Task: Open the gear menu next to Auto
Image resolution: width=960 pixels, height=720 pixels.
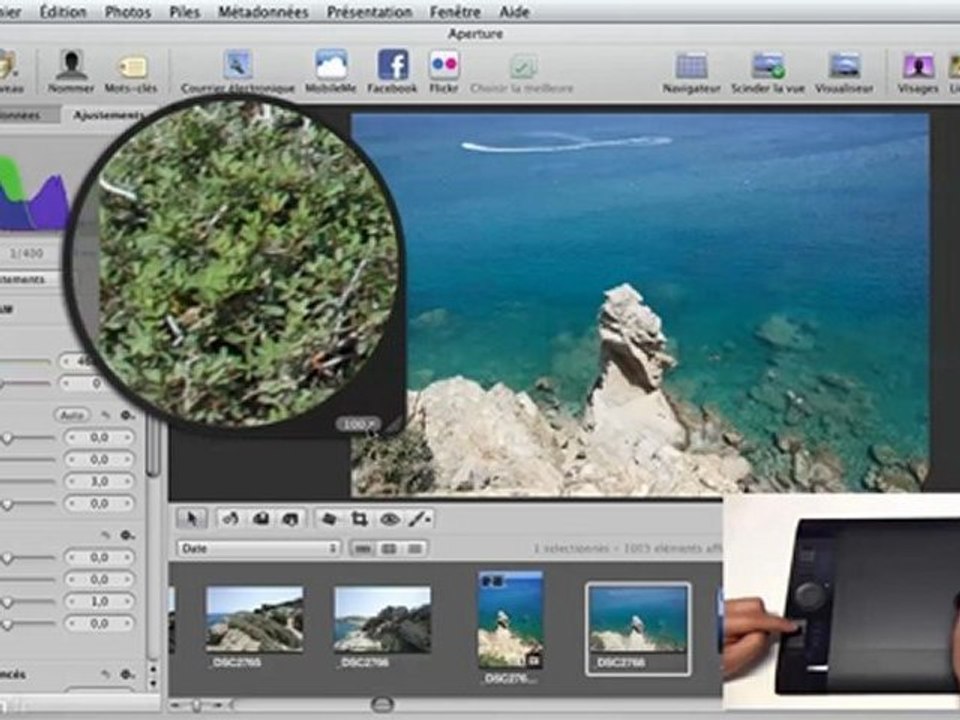Action: click(127, 415)
